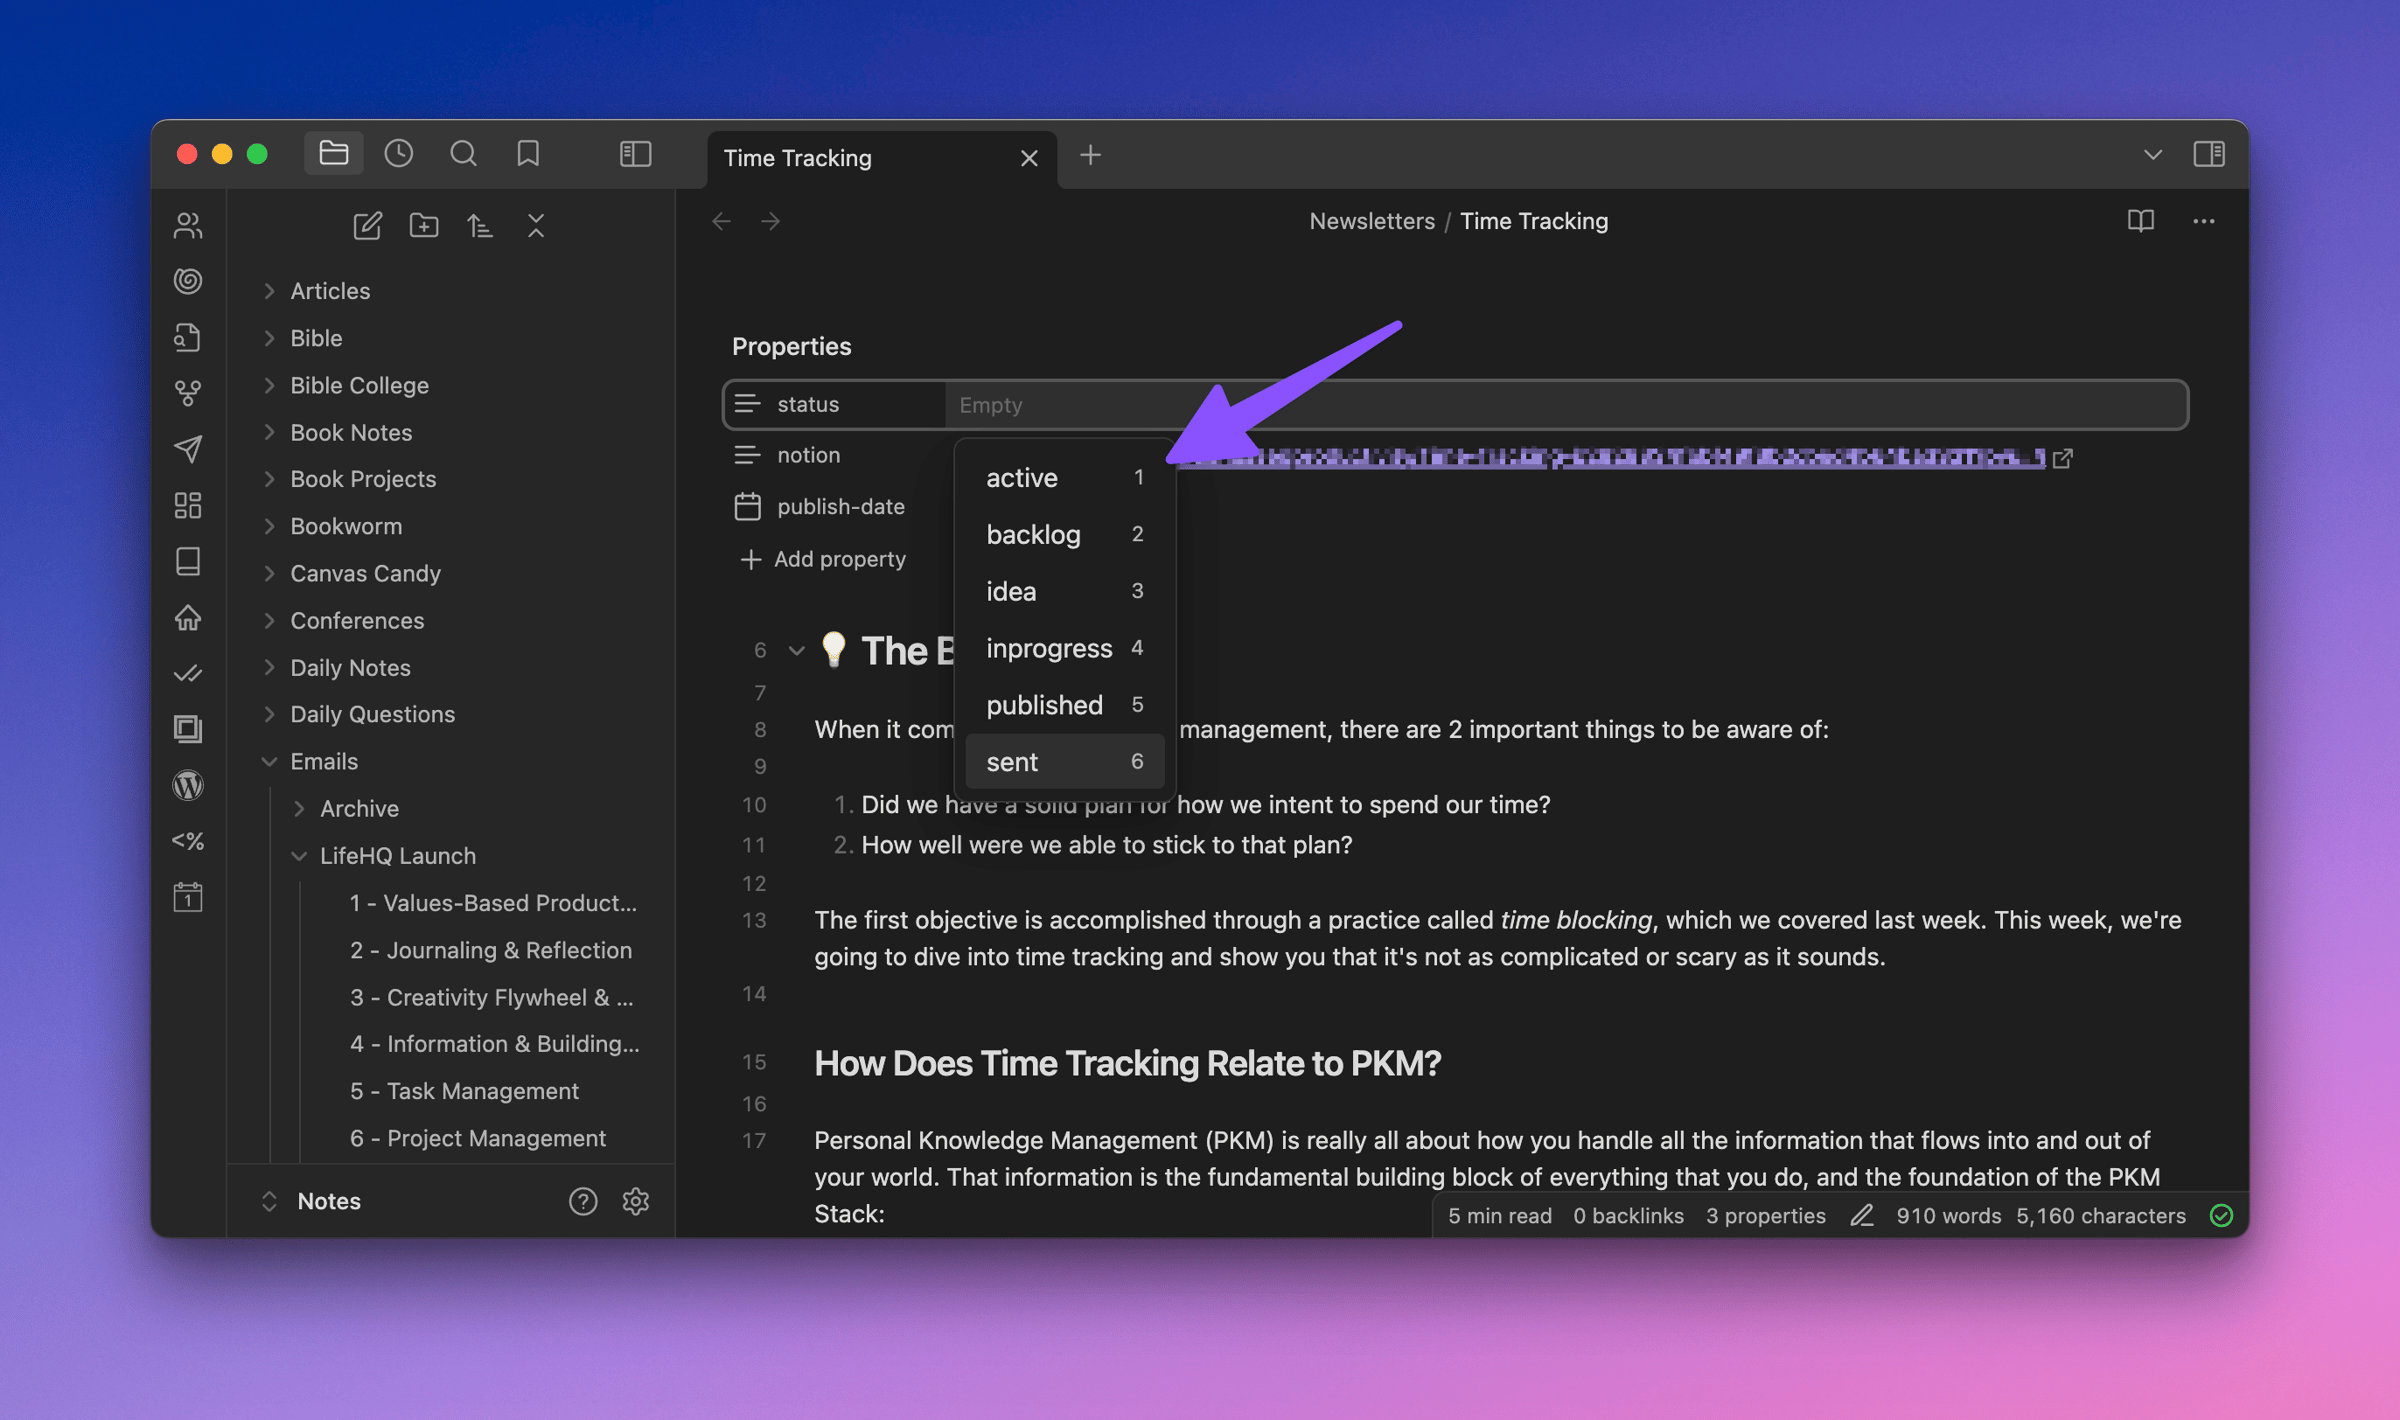
Task: Click the stacked layers icon in ribbon
Action: click(x=188, y=729)
